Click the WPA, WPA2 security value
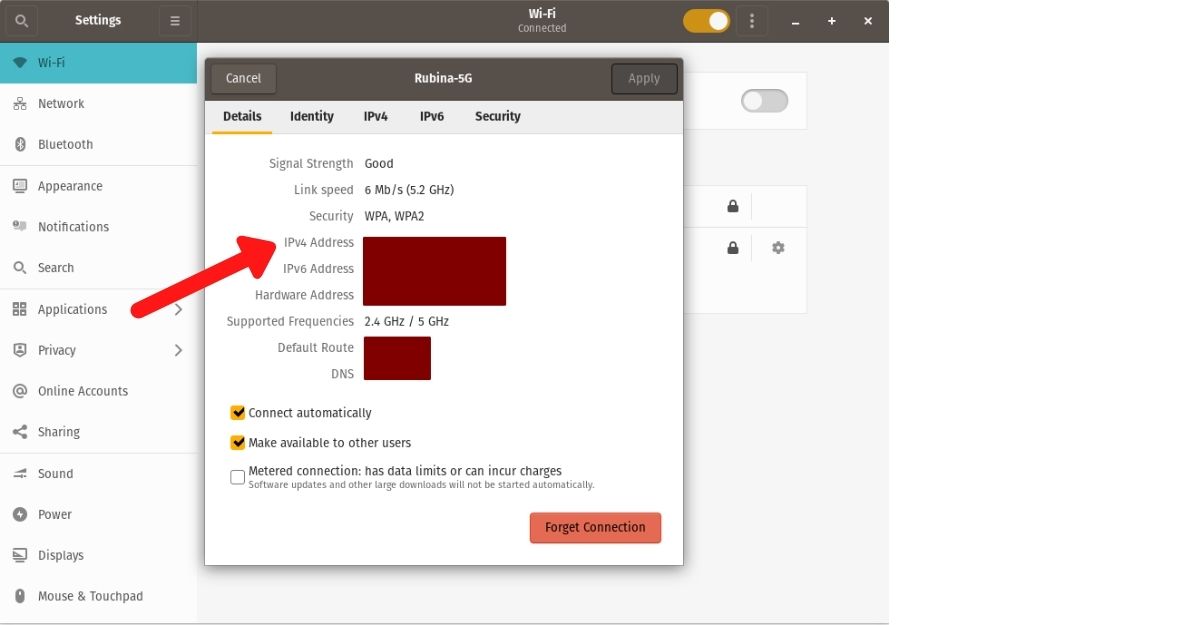This screenshot has height=625, width=1200. point(394,216)
